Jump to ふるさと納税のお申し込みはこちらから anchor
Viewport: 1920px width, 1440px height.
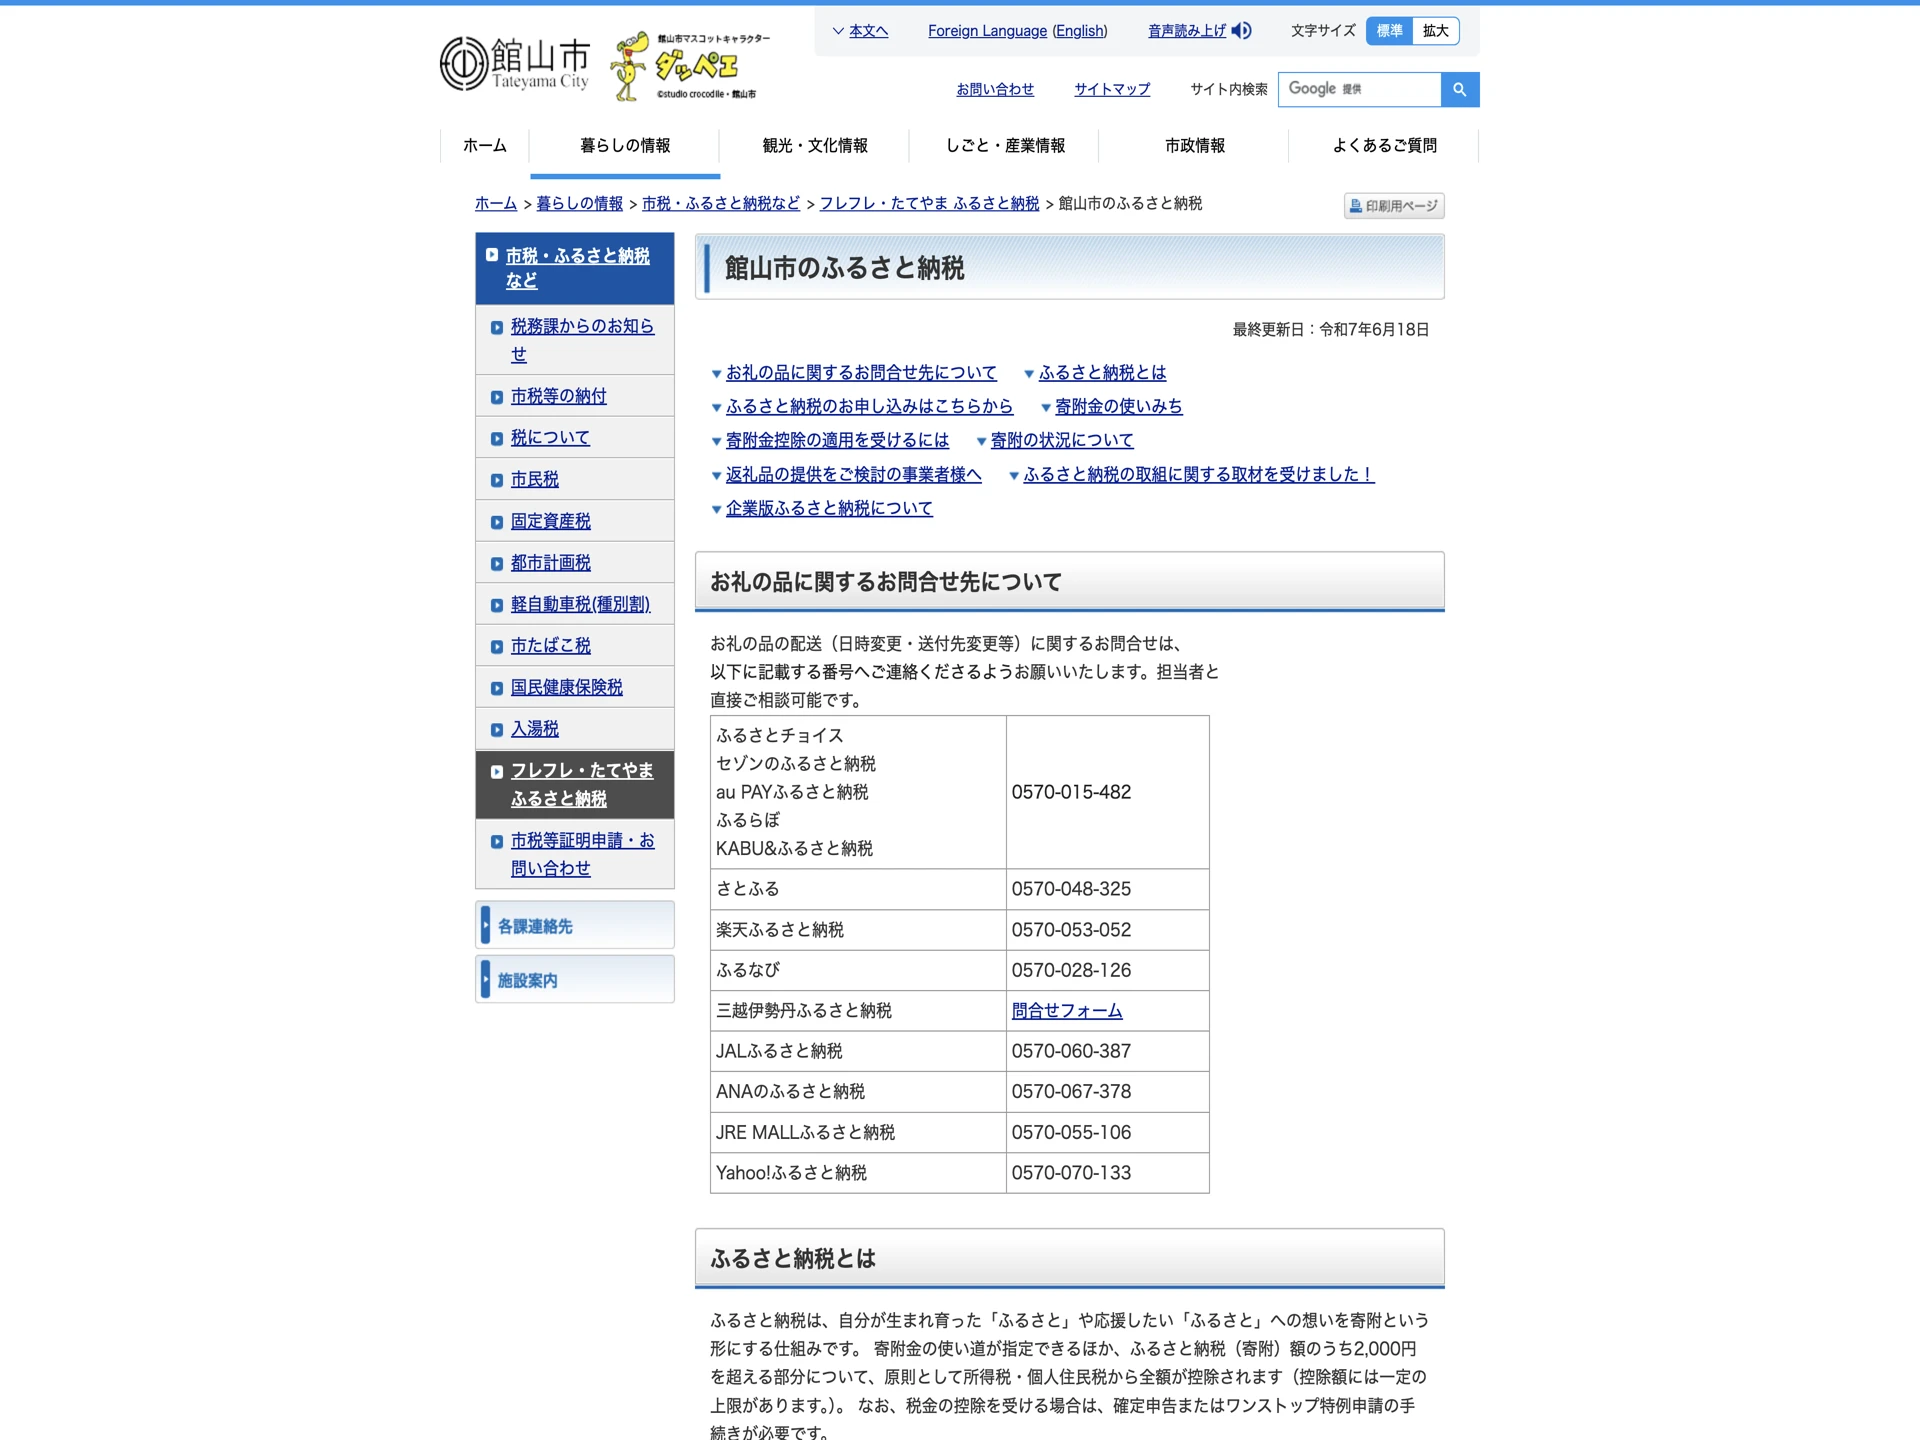(869, 407)
